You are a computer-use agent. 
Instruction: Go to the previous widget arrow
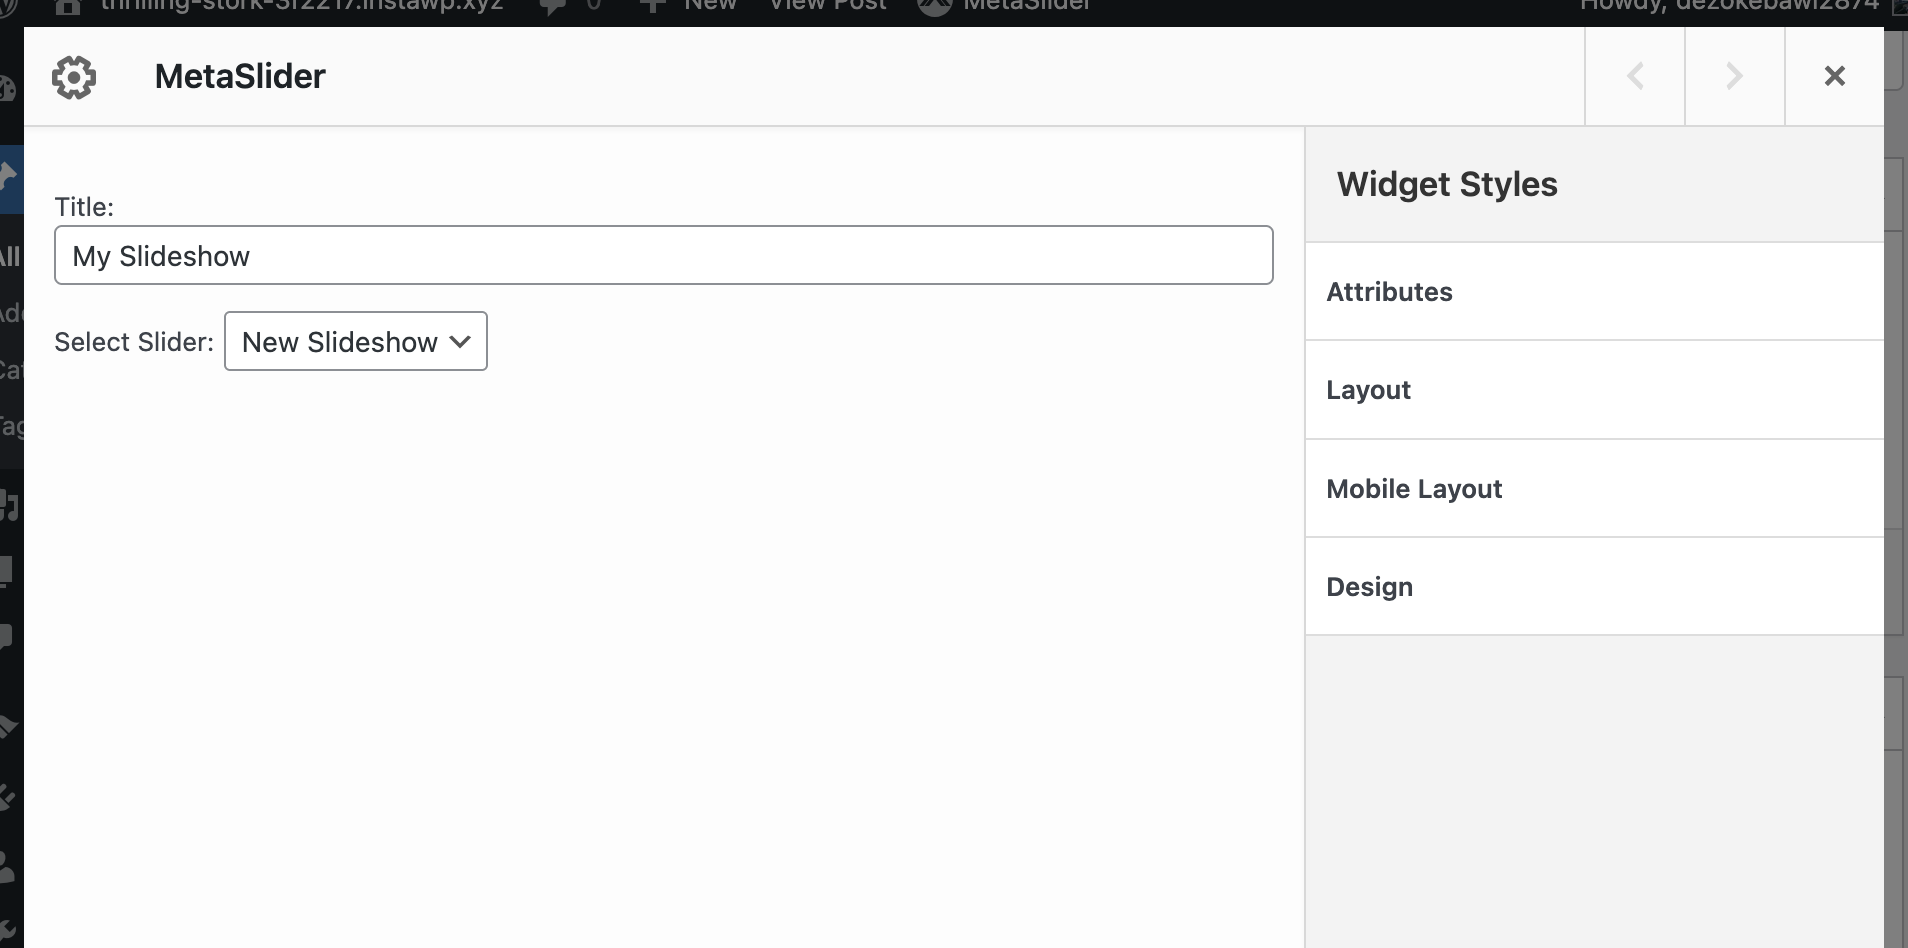[x=1635, y=76]
